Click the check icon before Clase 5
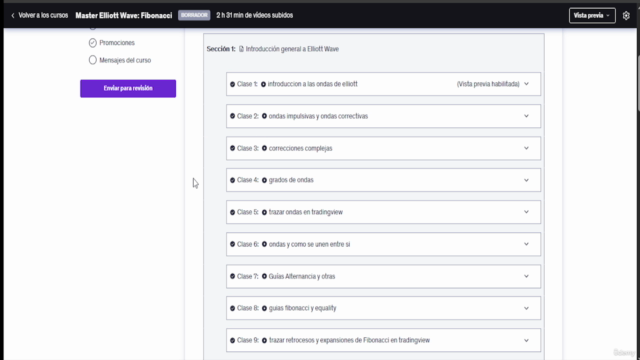The width and height of the screenshot is (640, 360). pyautogui.click(x=232, y=212)
